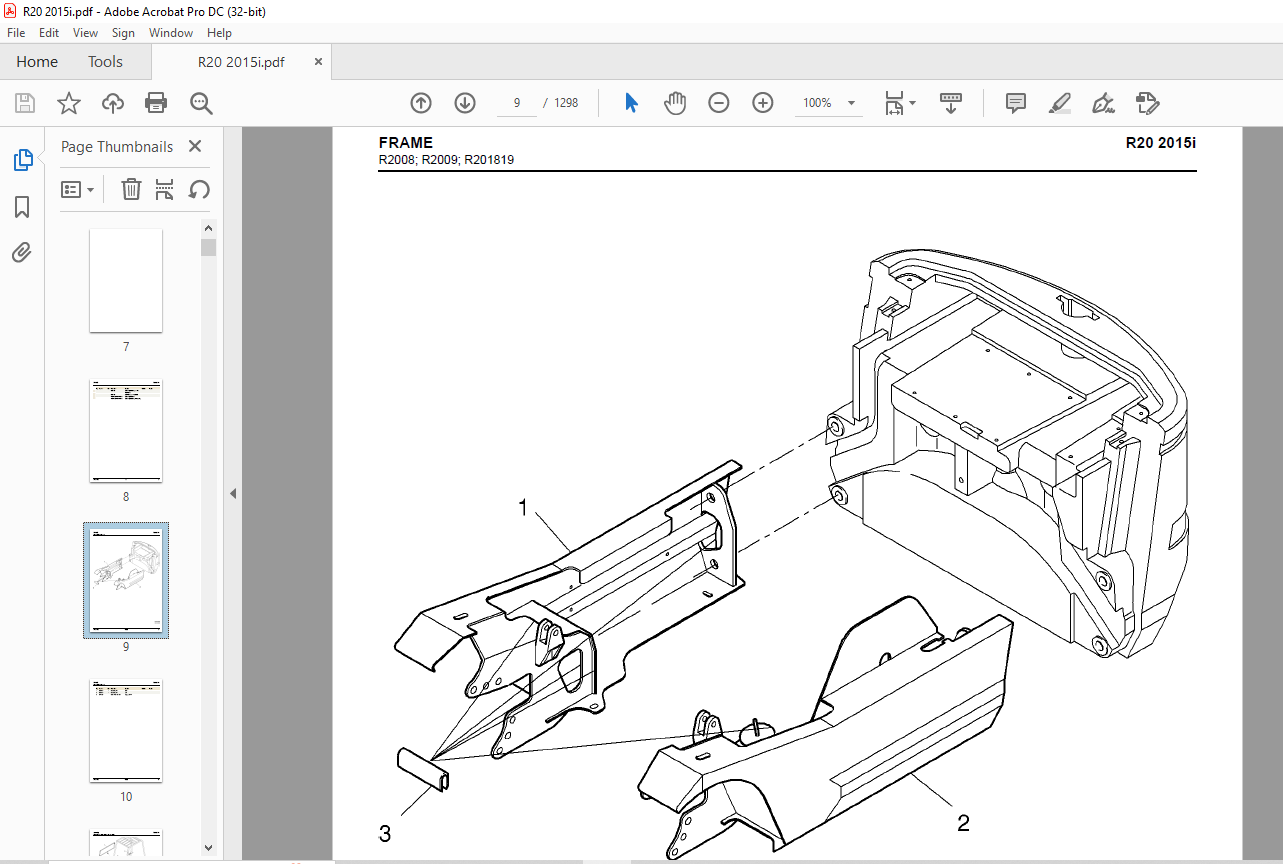Click the page number input field
This screenshot has width=1283, height=864.
point(517,103)
